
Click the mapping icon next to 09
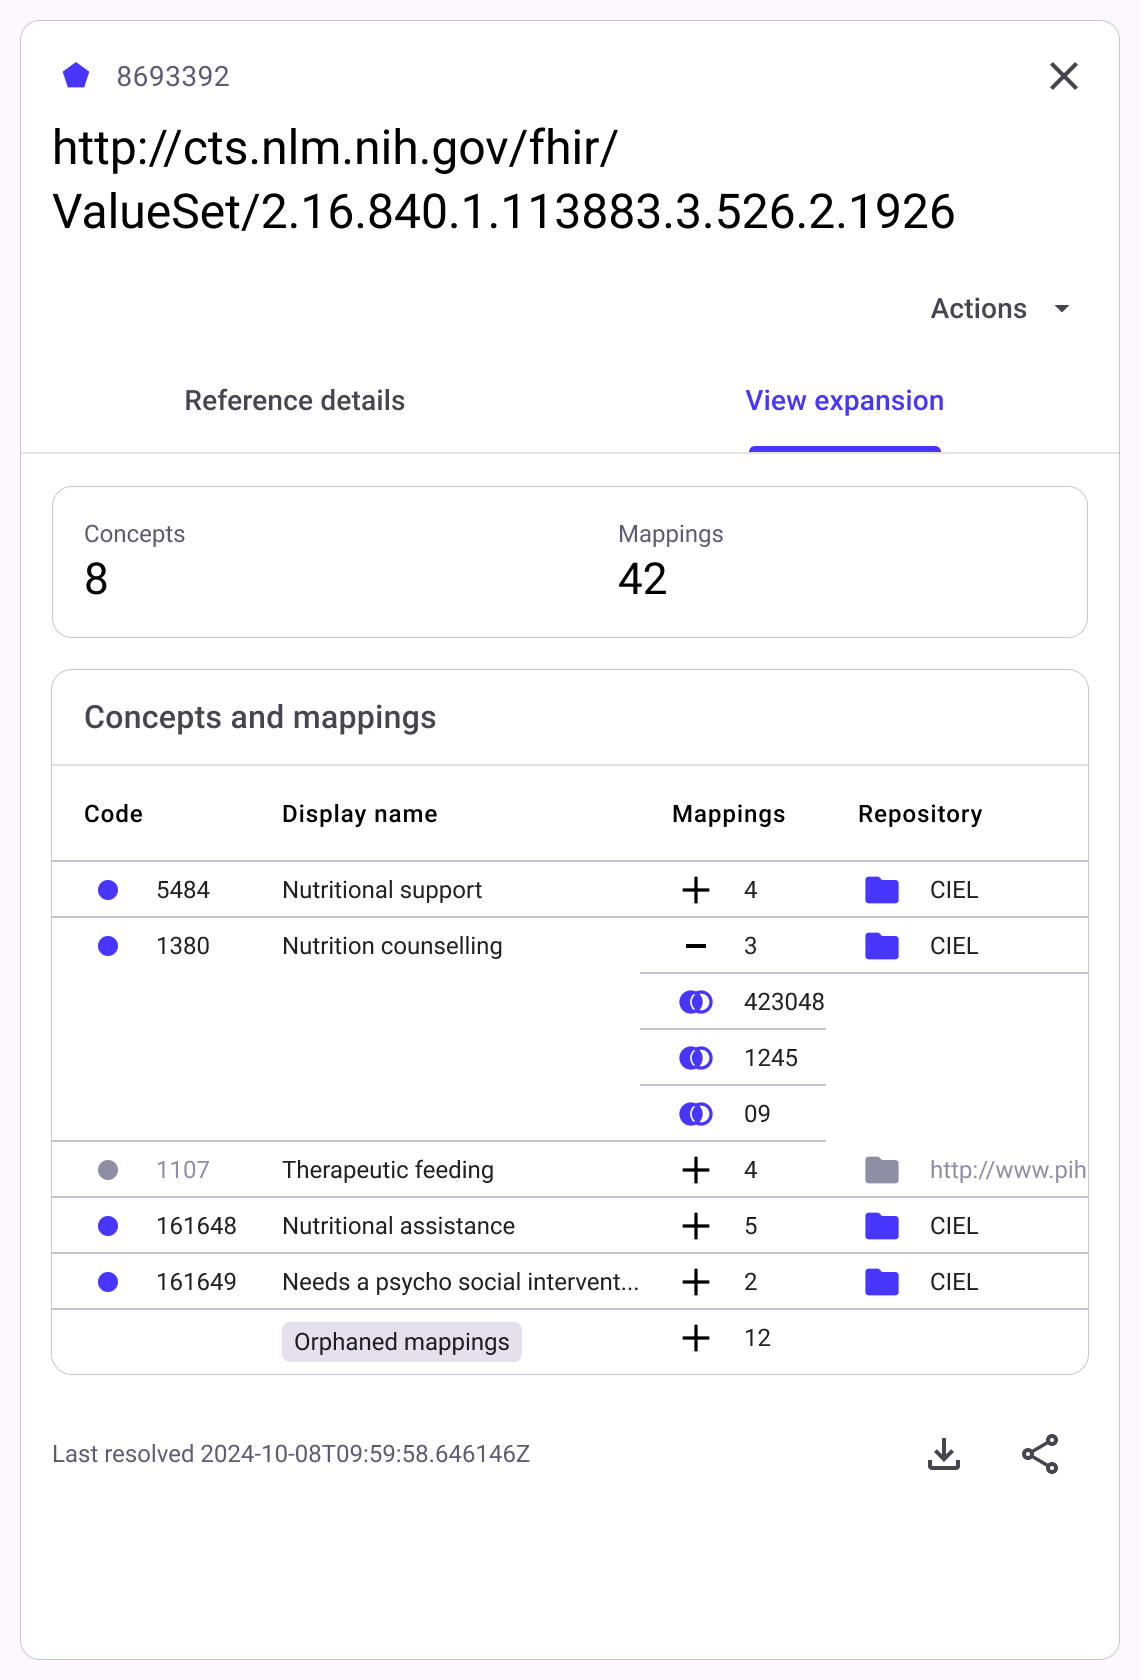coord(696,1114)
